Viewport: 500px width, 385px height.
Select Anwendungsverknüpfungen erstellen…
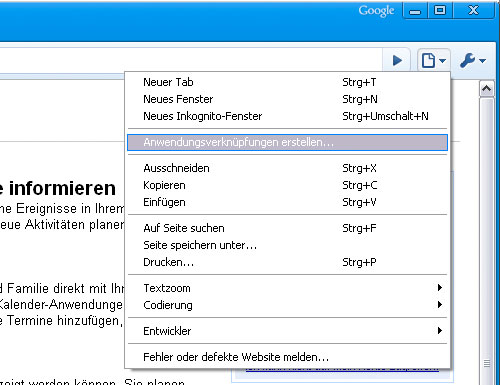click(x=287, y=142)
